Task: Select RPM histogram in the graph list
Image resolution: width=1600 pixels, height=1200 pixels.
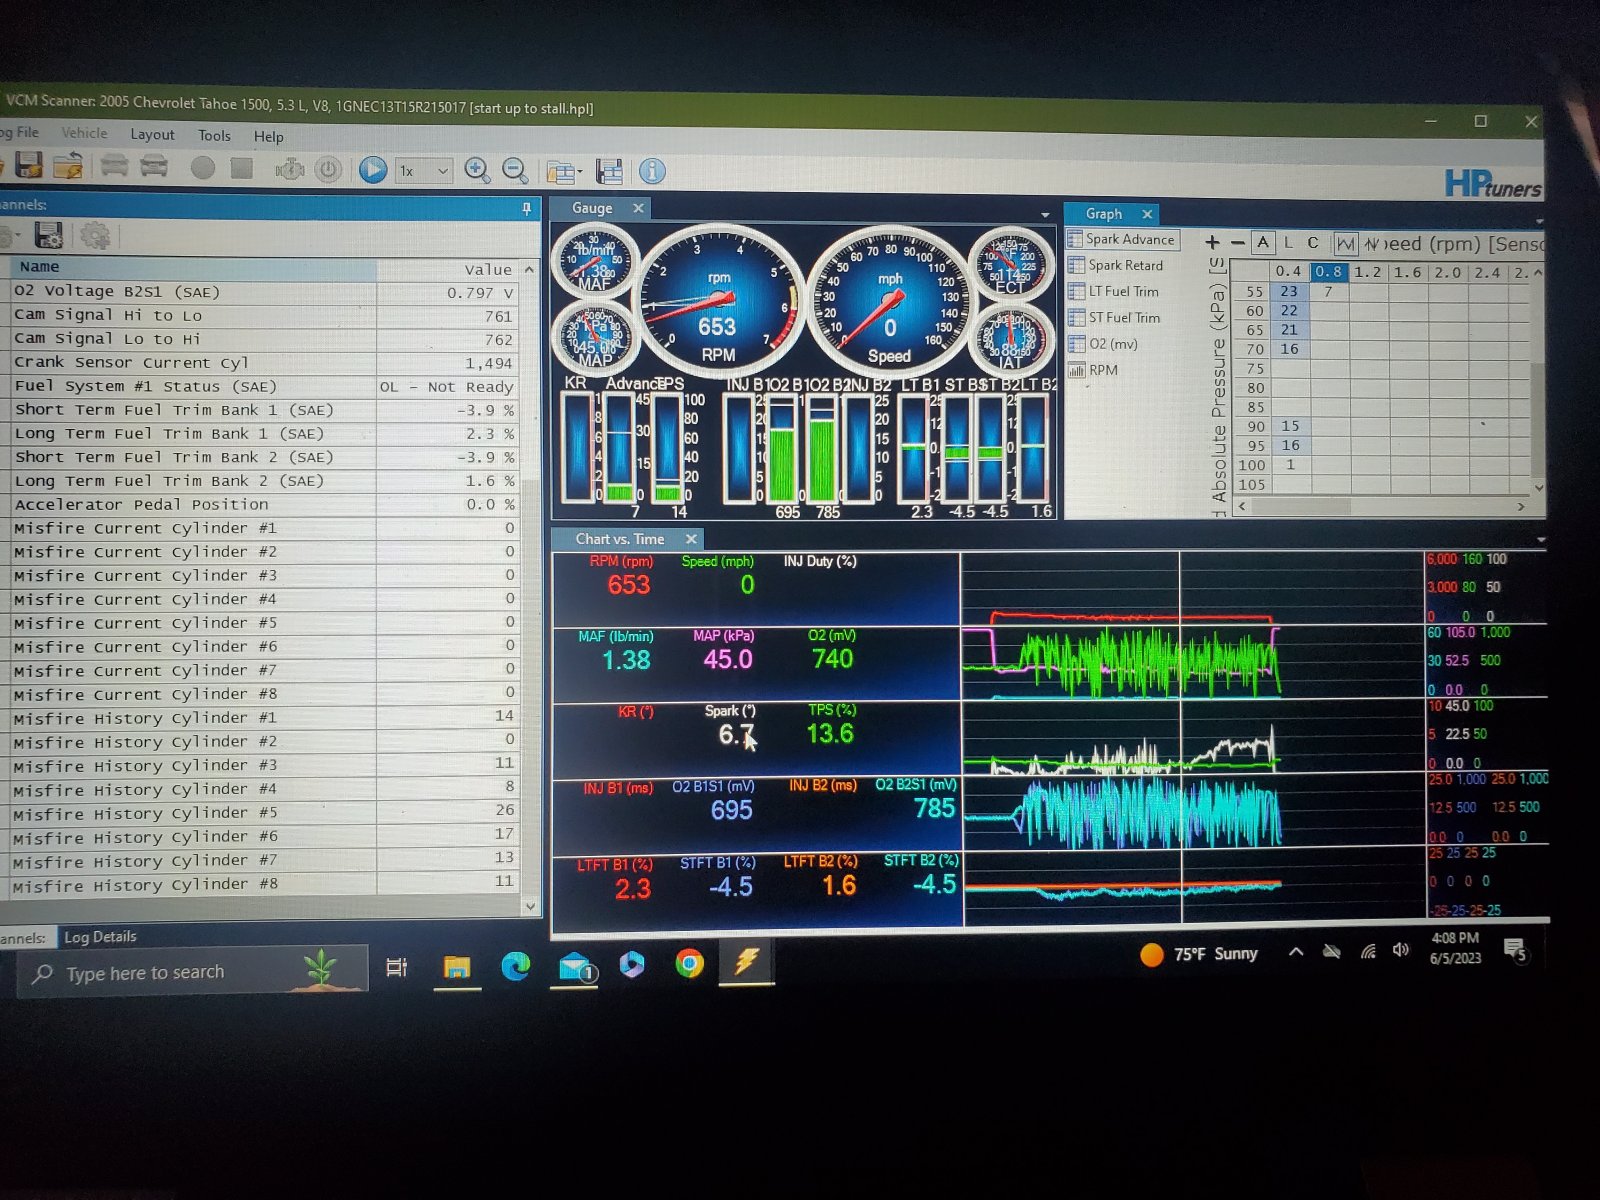Action: click(1094, 369)
